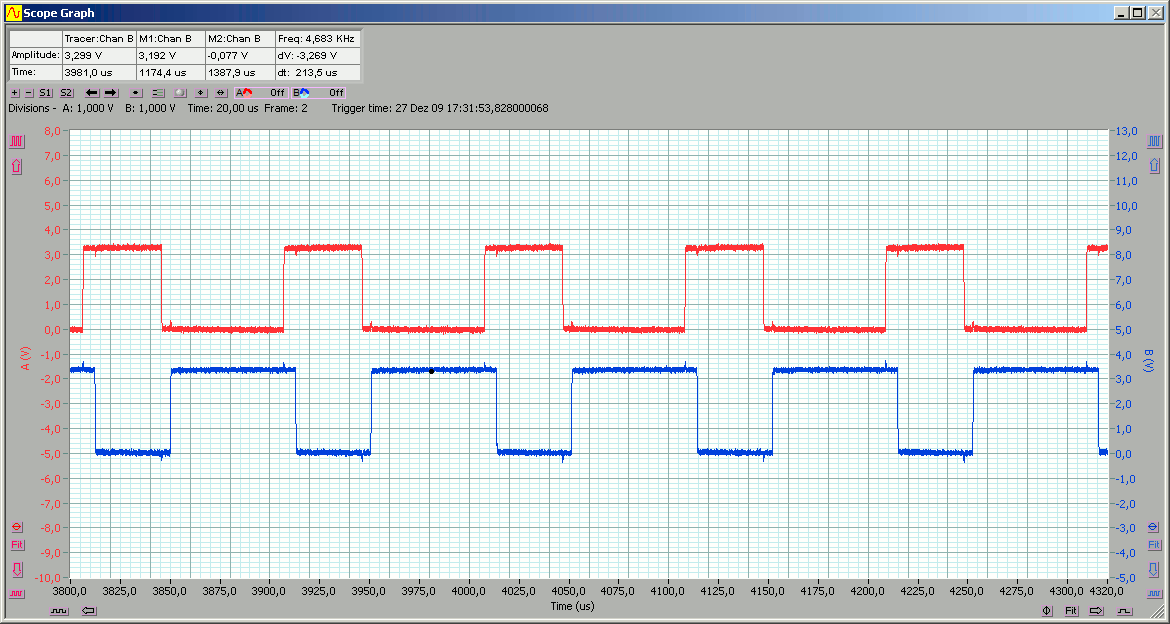Toggle channel A Off selector
This screenshot has height=624, width=1170.
(x=260, y=93)
